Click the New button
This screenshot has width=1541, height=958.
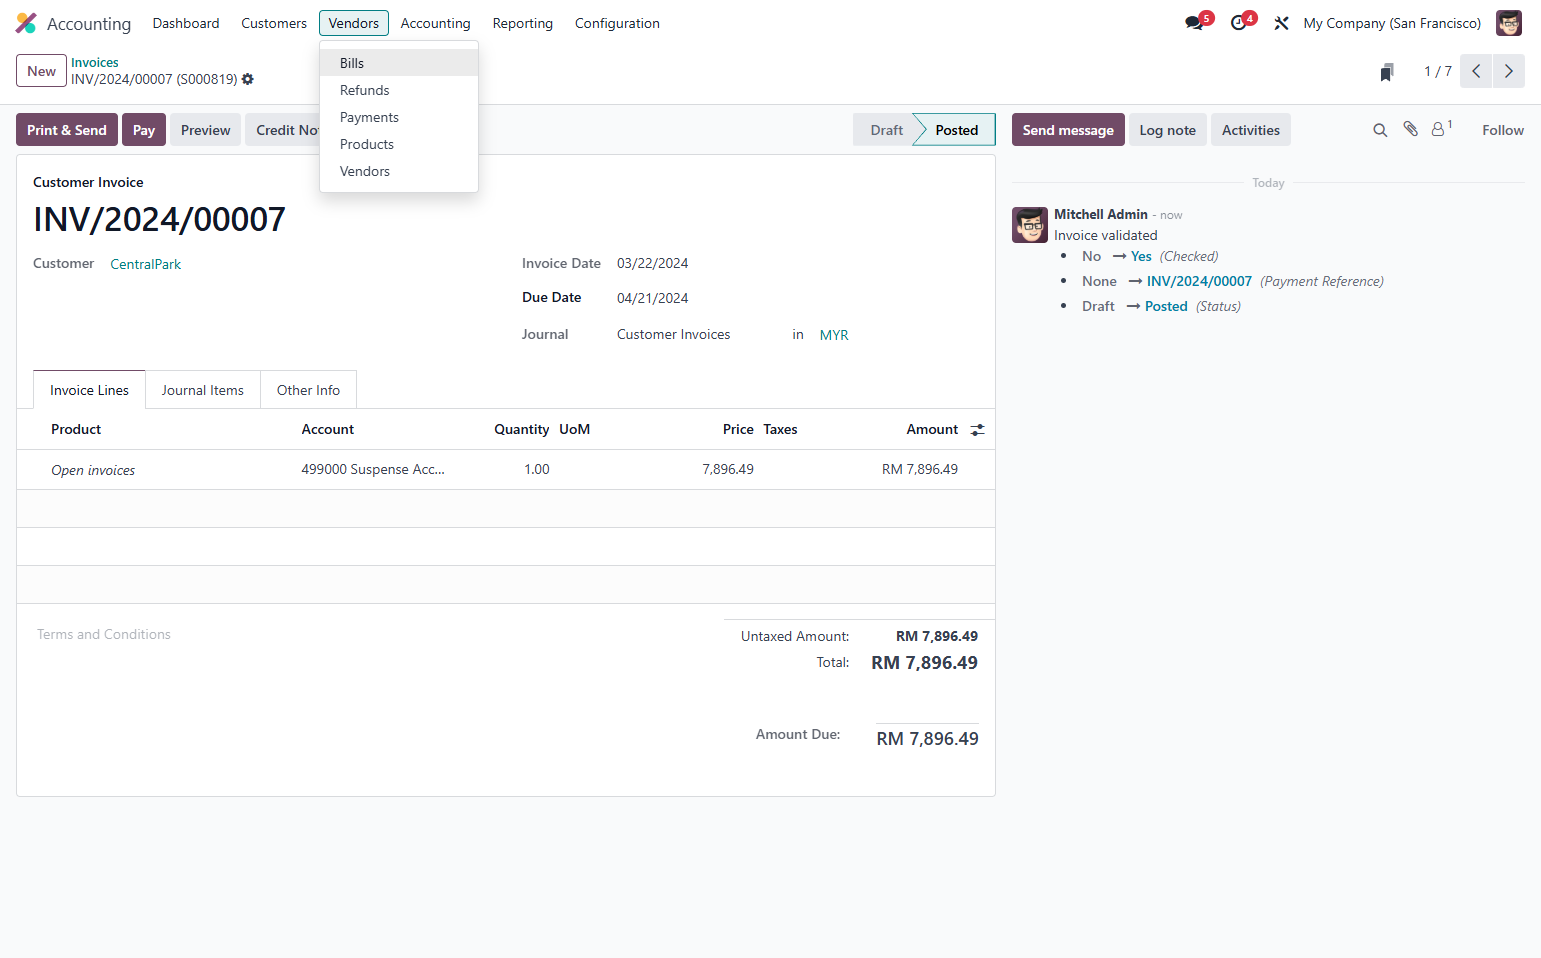tap(41, 71)
